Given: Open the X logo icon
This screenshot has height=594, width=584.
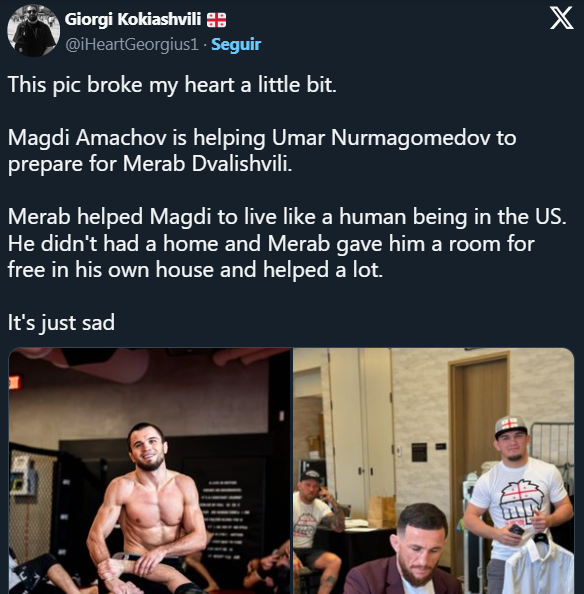Looking at the screenshot, I should pyautogui.click(x=562, y=18).
